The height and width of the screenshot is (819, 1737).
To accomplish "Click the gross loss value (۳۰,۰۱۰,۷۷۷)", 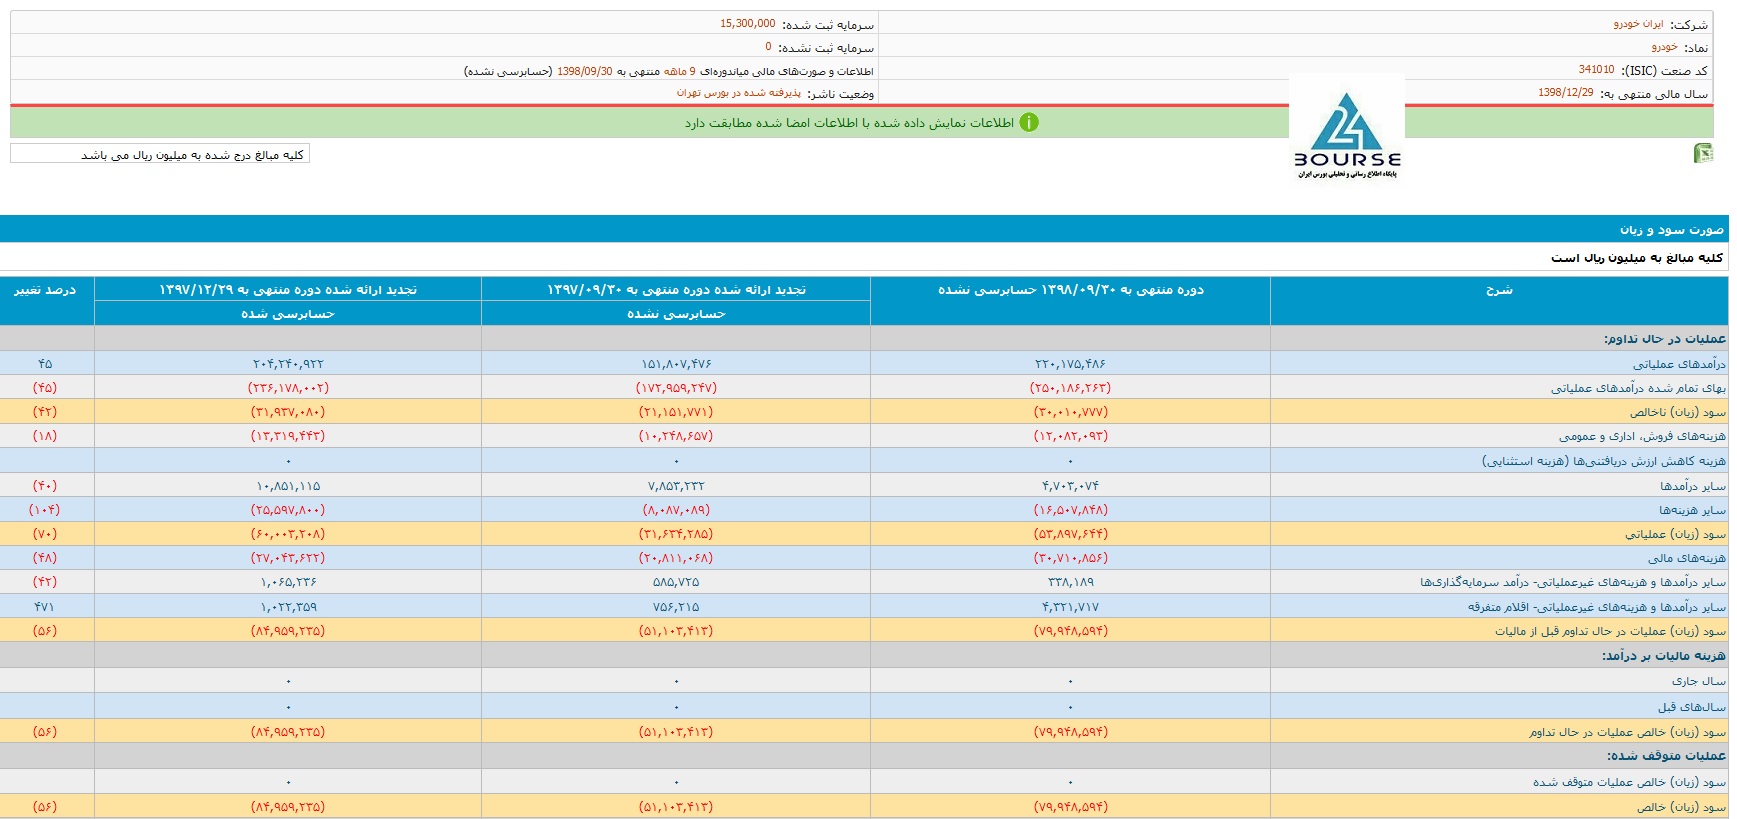I will click(1070, 412).
